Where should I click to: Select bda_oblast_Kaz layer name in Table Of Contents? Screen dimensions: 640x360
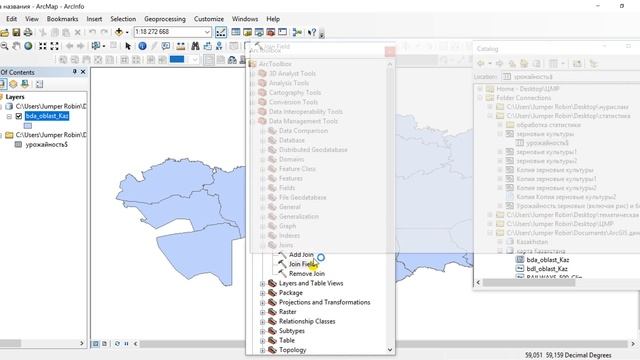pos(47,116)
